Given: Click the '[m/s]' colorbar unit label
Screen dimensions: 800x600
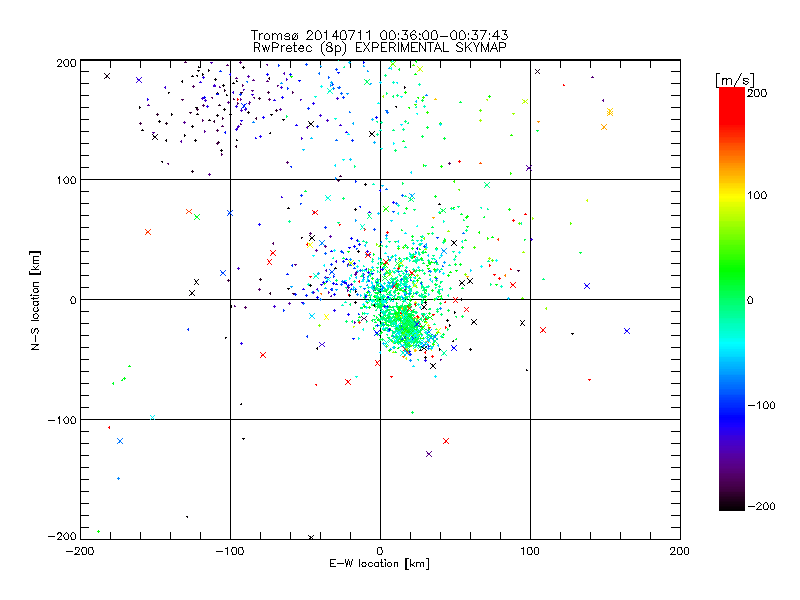Looking at the screenshot, I should 735,80.
